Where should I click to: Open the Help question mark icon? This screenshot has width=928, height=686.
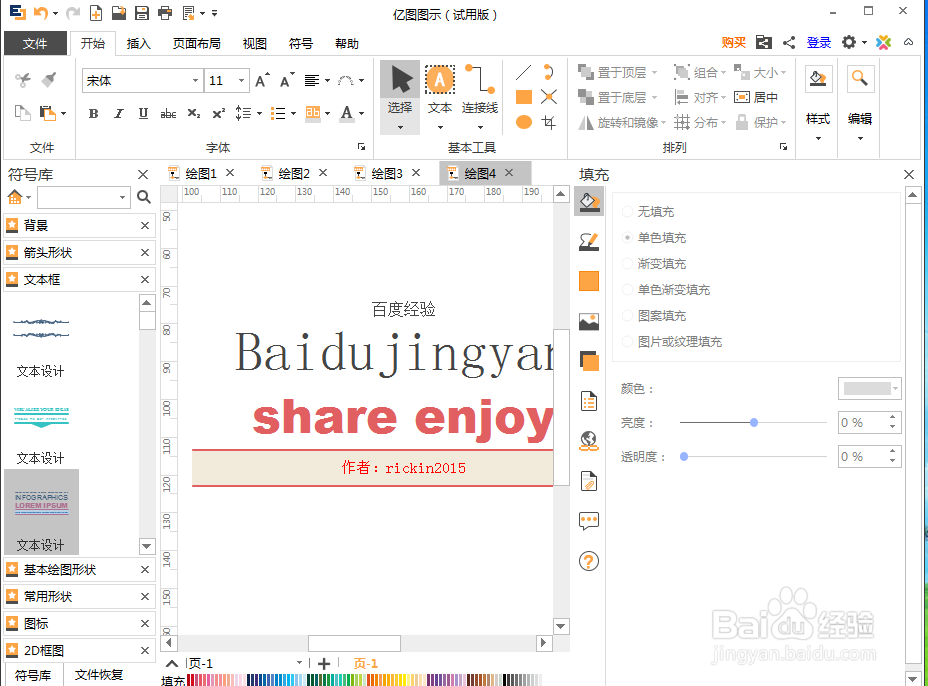tap(589, 561)
